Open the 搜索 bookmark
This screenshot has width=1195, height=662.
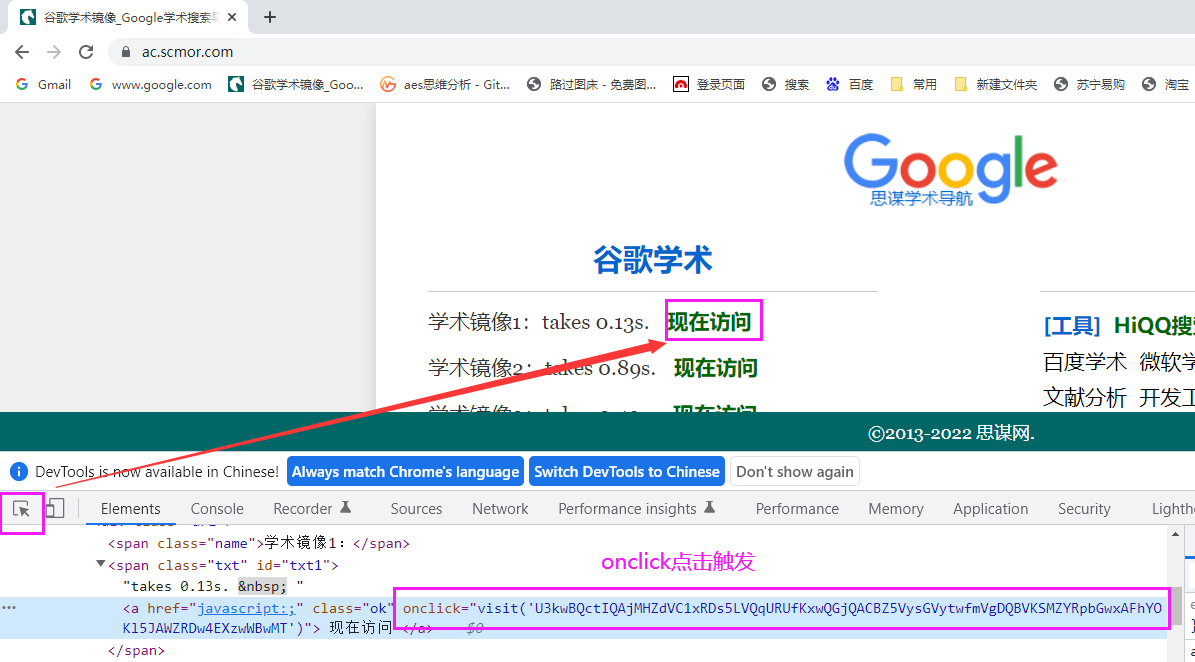(786, 85)
